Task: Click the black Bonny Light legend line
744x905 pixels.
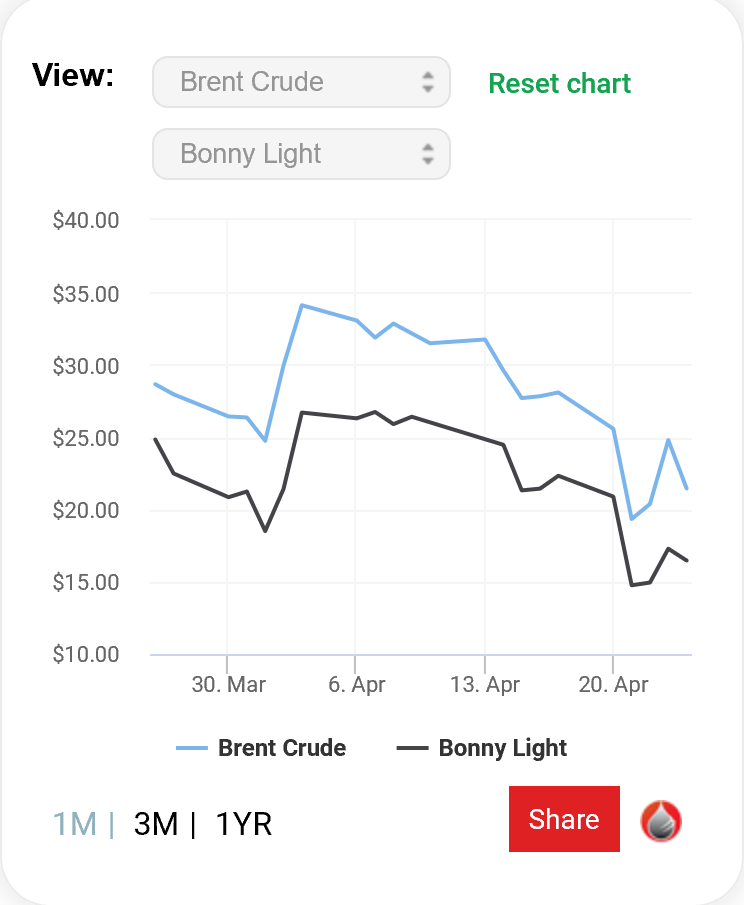Action: pos(412,748)
